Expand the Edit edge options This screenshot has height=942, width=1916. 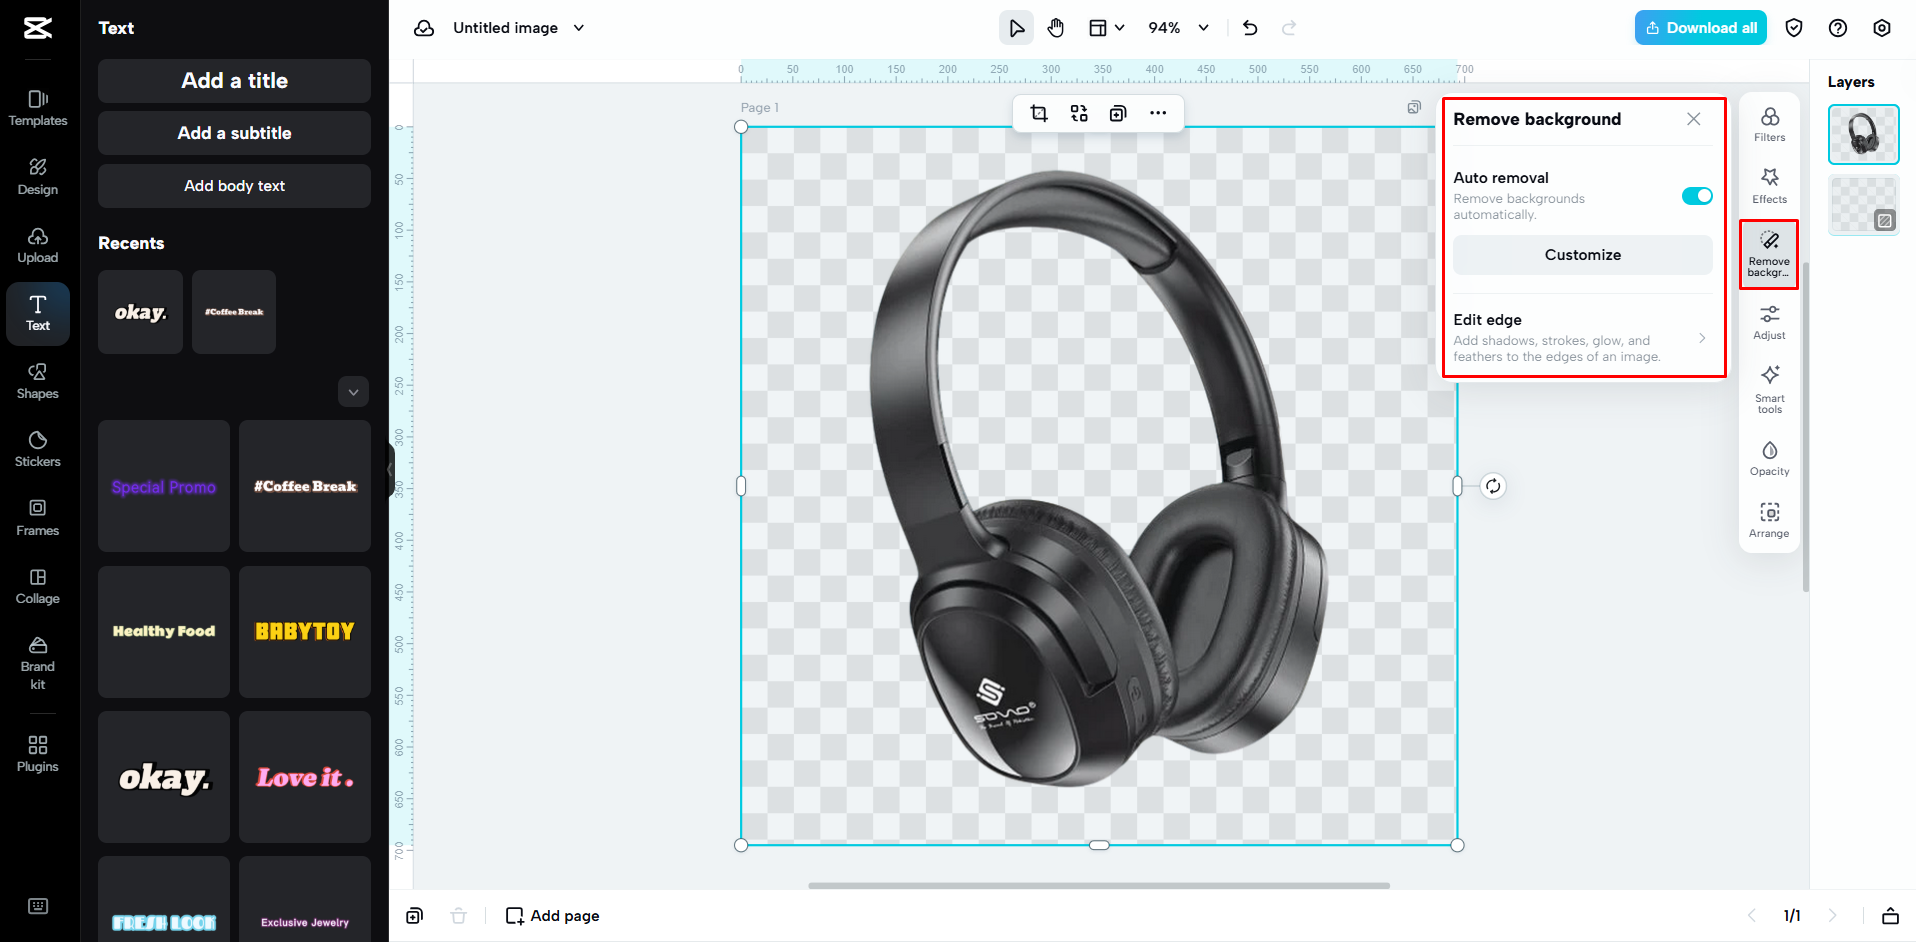pyautogui.click(x=1703, y=338)
